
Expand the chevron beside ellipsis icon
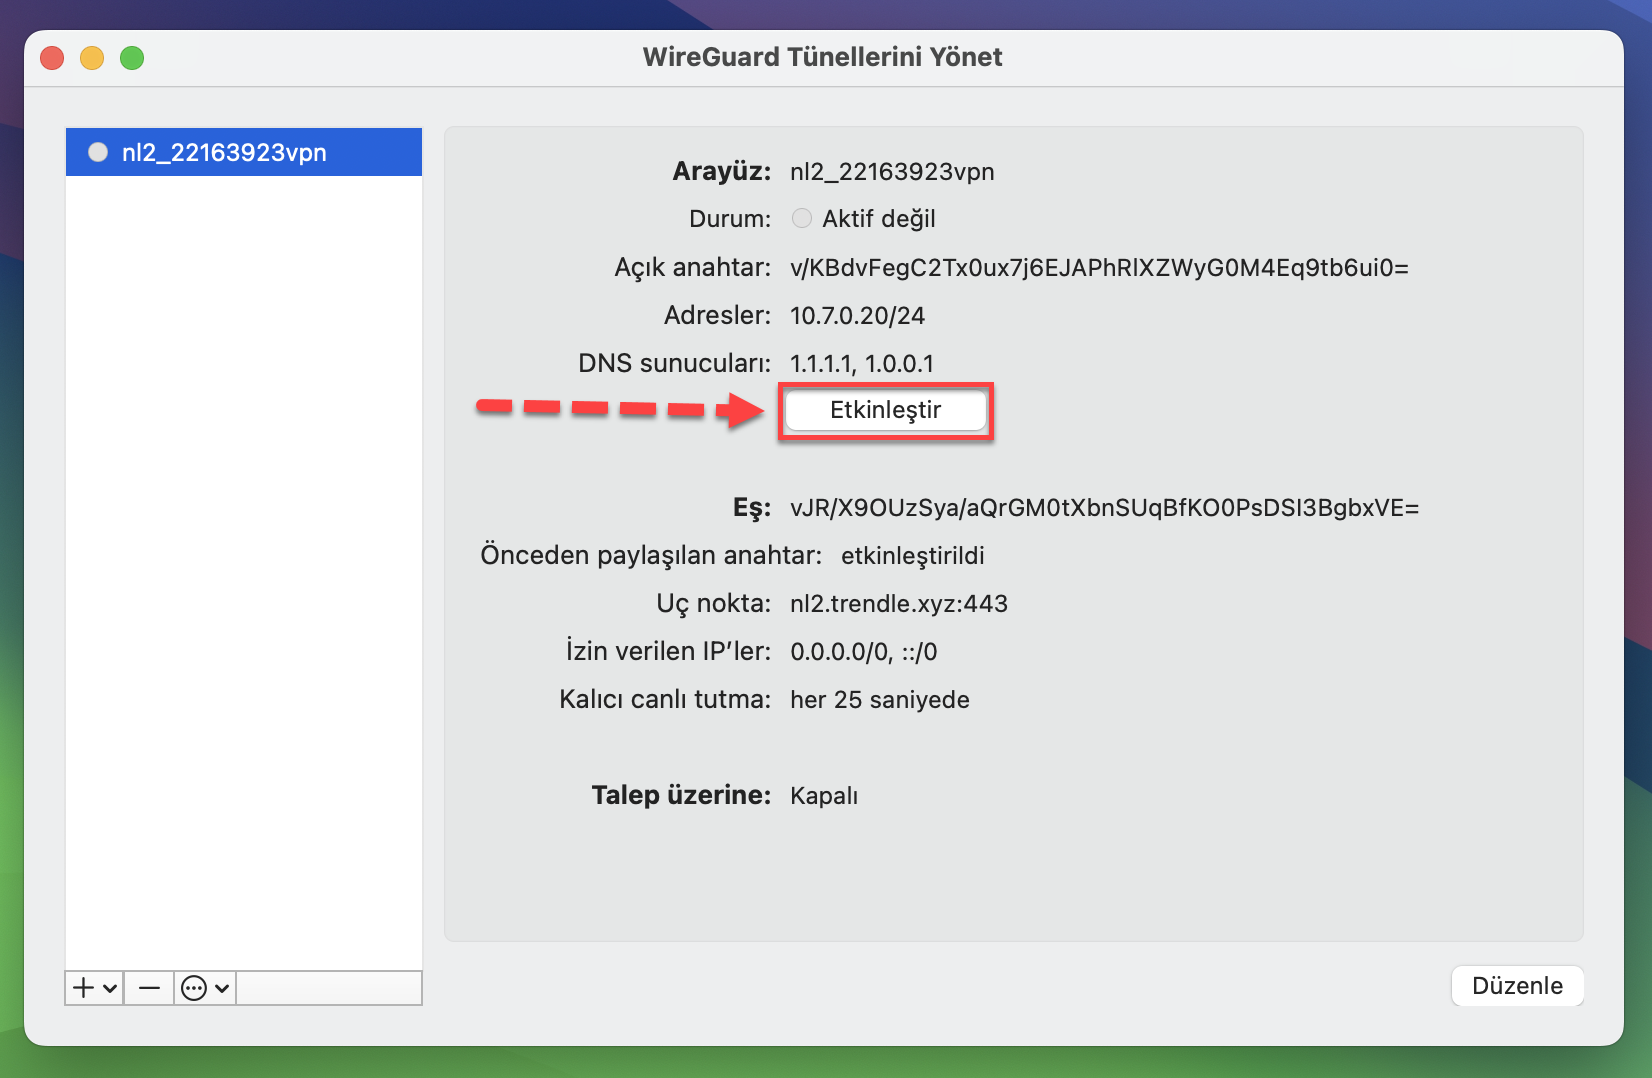pos(222,988)
